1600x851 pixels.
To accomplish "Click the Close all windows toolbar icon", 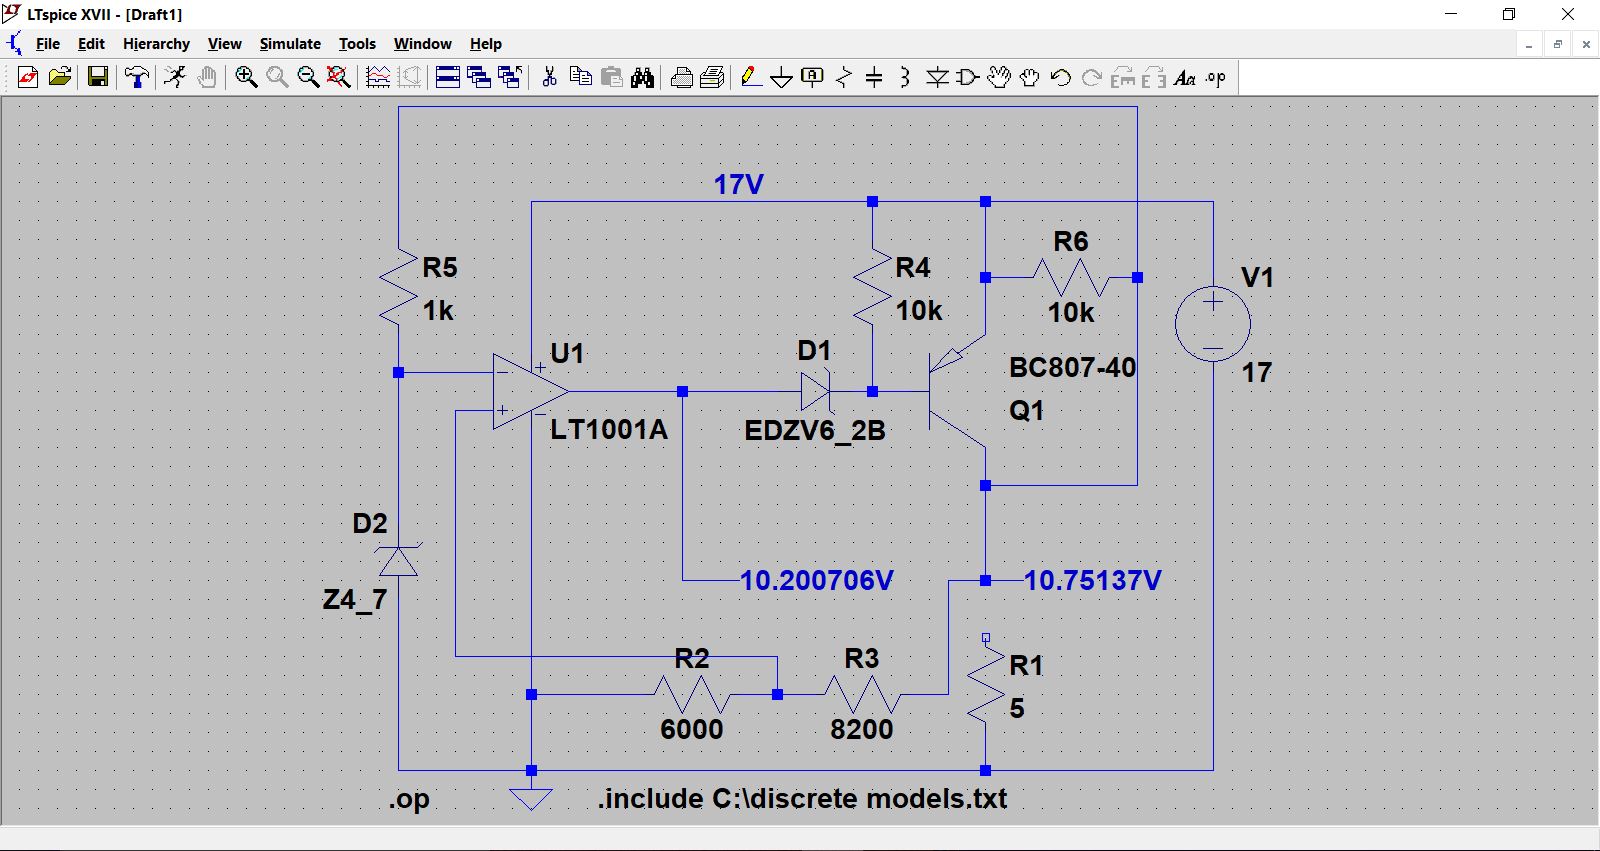I will (510, 77).
